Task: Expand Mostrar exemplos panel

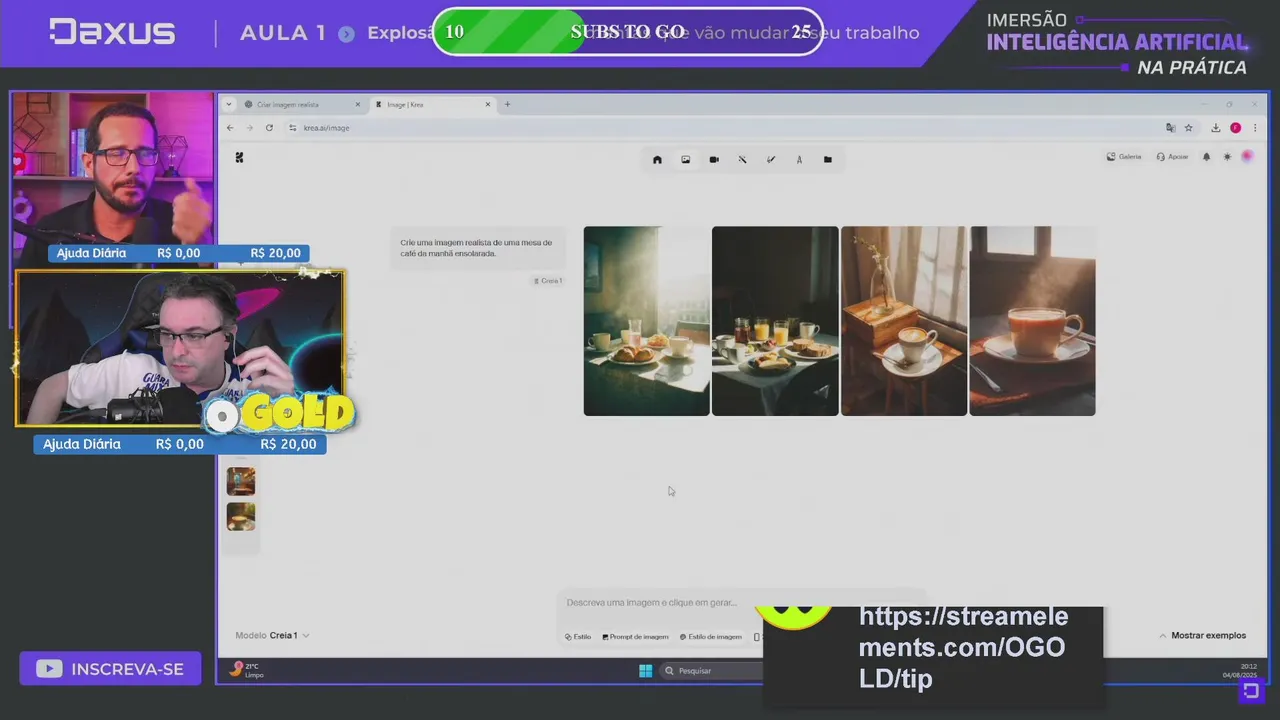Action: click(x=1202, y=636)
